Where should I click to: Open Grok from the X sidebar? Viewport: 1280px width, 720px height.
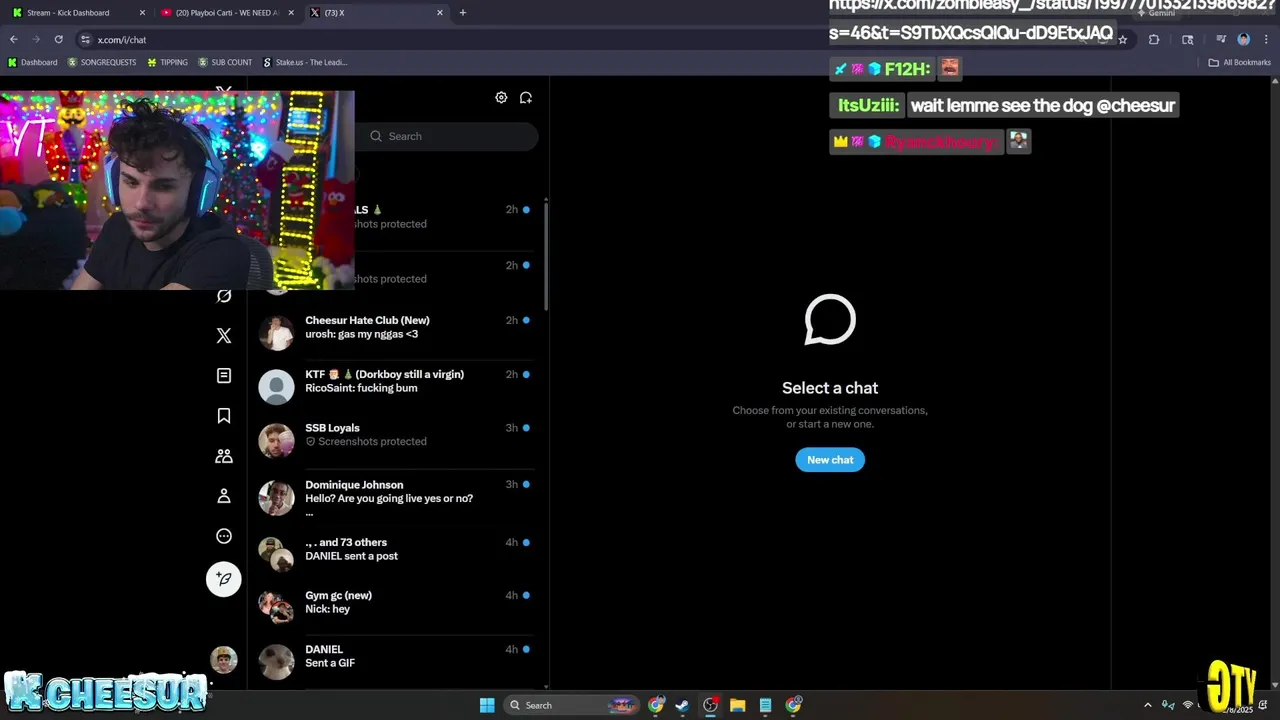[x=224, y=296]
